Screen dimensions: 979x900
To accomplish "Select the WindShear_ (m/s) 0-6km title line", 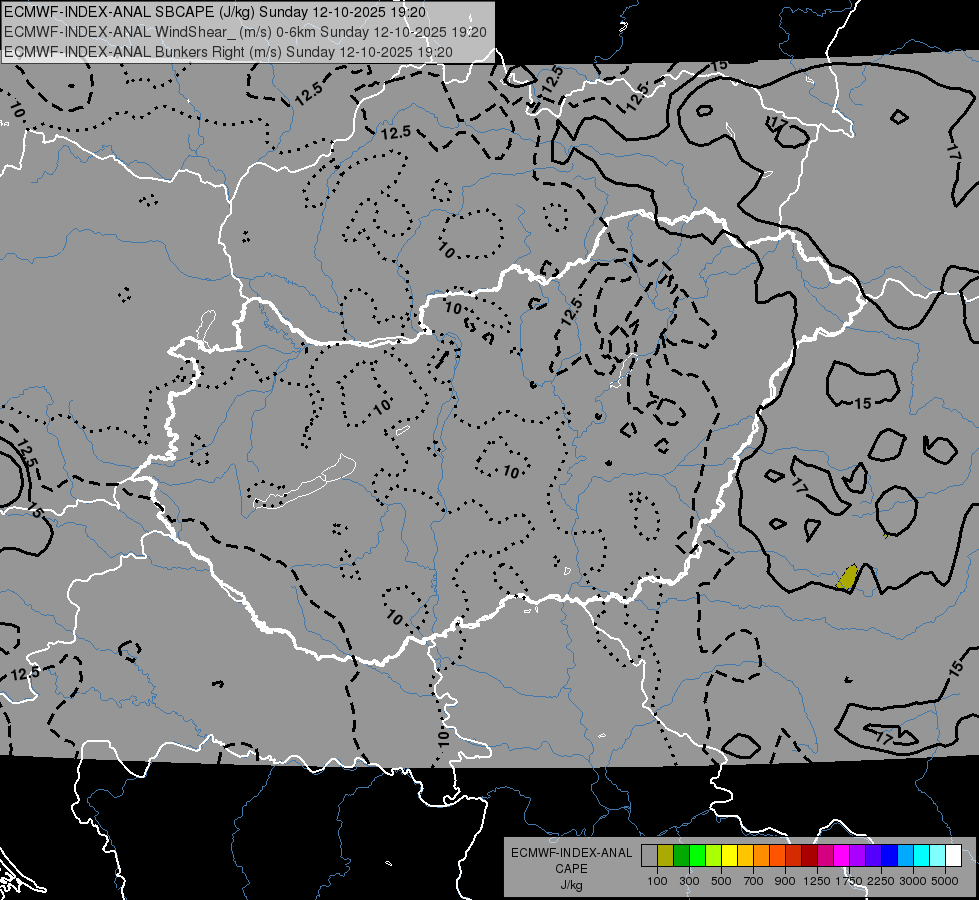I will (x=245, y=32).
